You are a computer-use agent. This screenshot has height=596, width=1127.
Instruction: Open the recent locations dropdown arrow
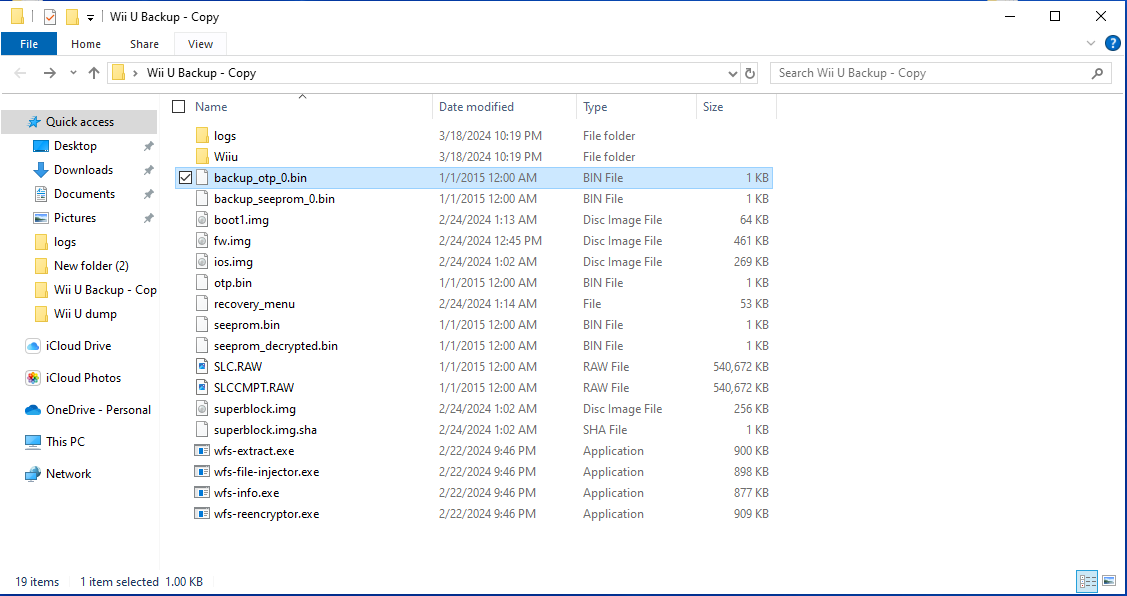click(x=73, y=73)
